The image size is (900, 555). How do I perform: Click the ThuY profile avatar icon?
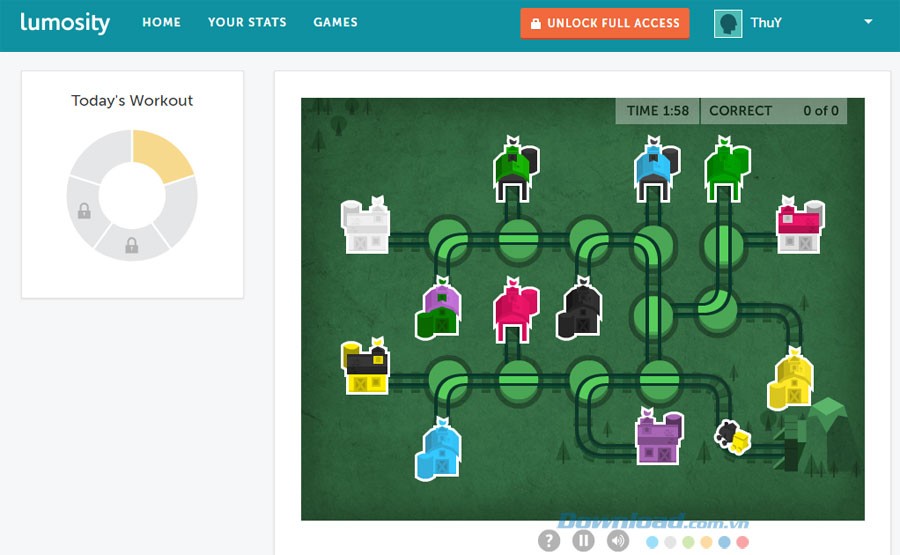[x=728, y=23]
